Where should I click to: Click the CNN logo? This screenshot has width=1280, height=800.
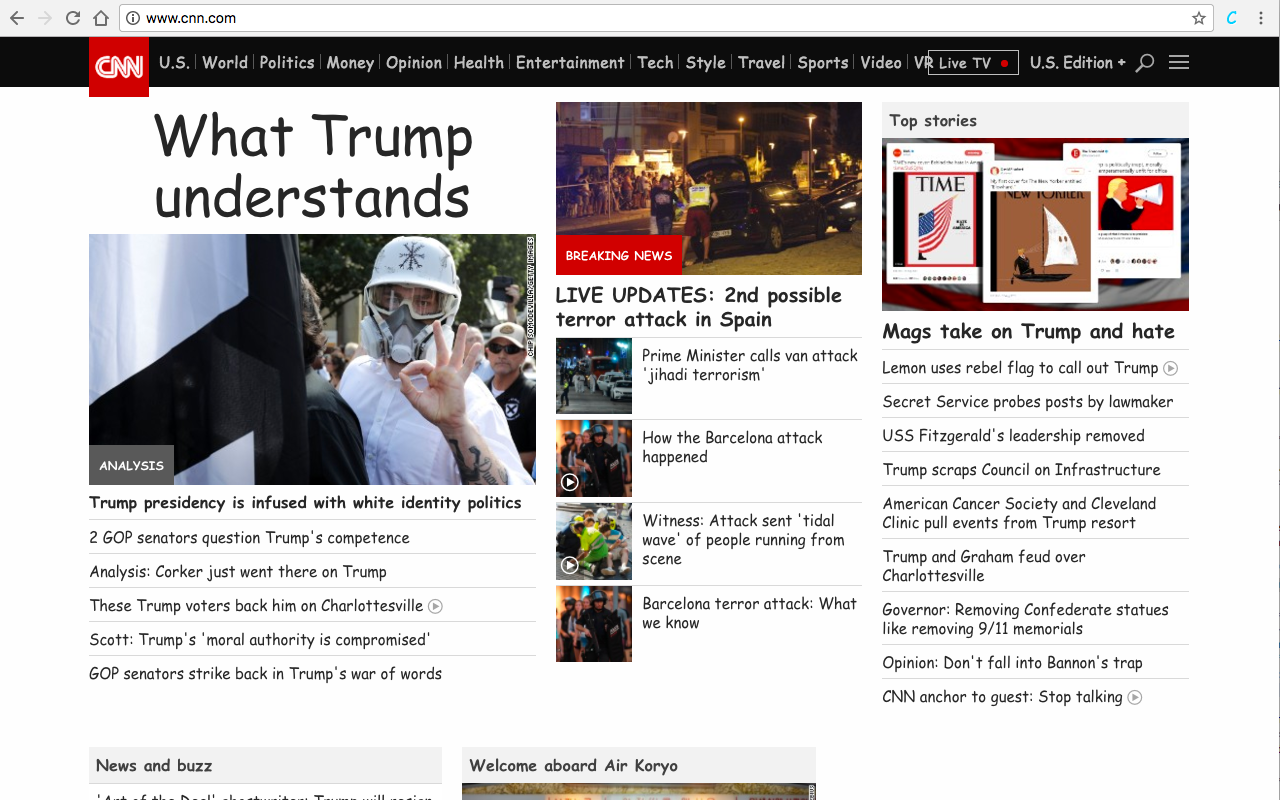tap(119, 67)
